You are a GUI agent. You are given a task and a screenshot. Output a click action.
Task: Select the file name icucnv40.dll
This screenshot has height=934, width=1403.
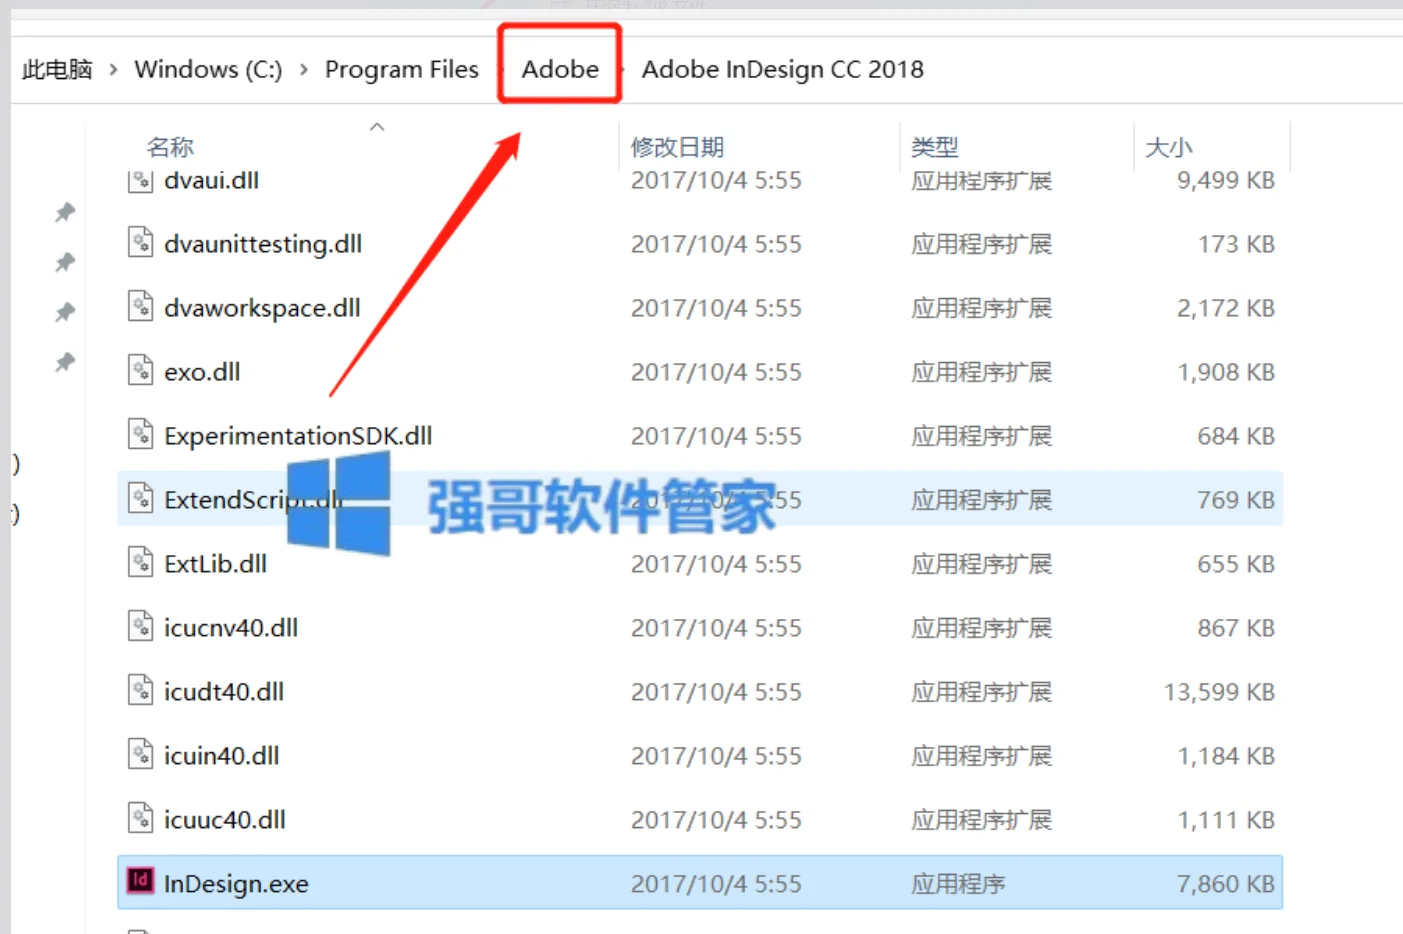pyautogui.click(x=231, y=628)
